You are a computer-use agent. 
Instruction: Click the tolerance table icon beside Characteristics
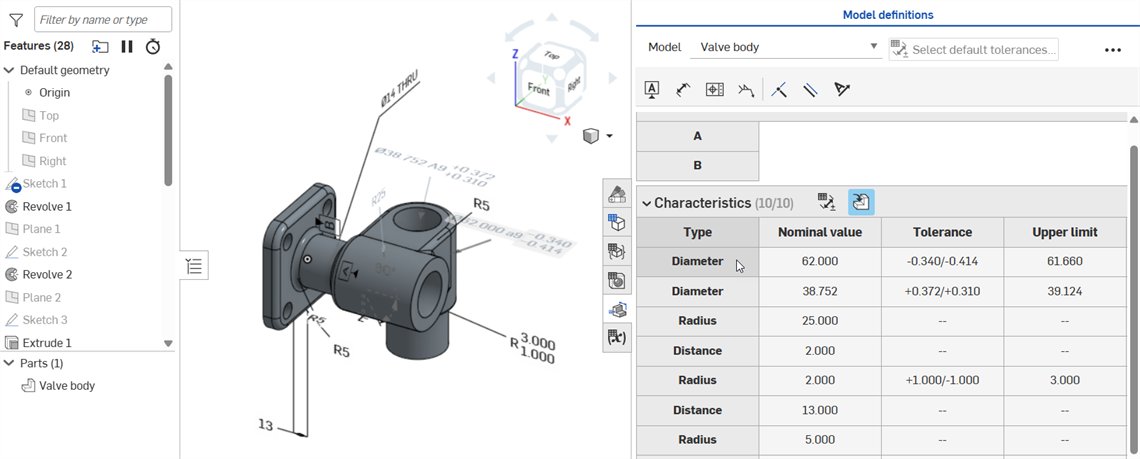click(x=826, y=203)
